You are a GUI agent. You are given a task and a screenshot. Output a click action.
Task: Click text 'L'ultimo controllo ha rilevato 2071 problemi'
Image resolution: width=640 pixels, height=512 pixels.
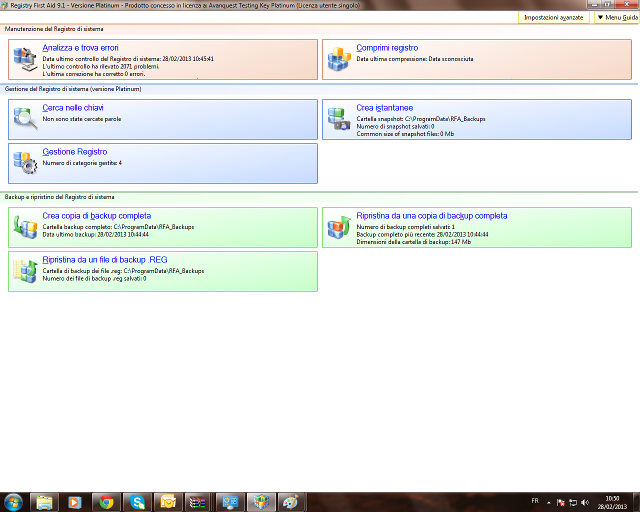[101, 67]
